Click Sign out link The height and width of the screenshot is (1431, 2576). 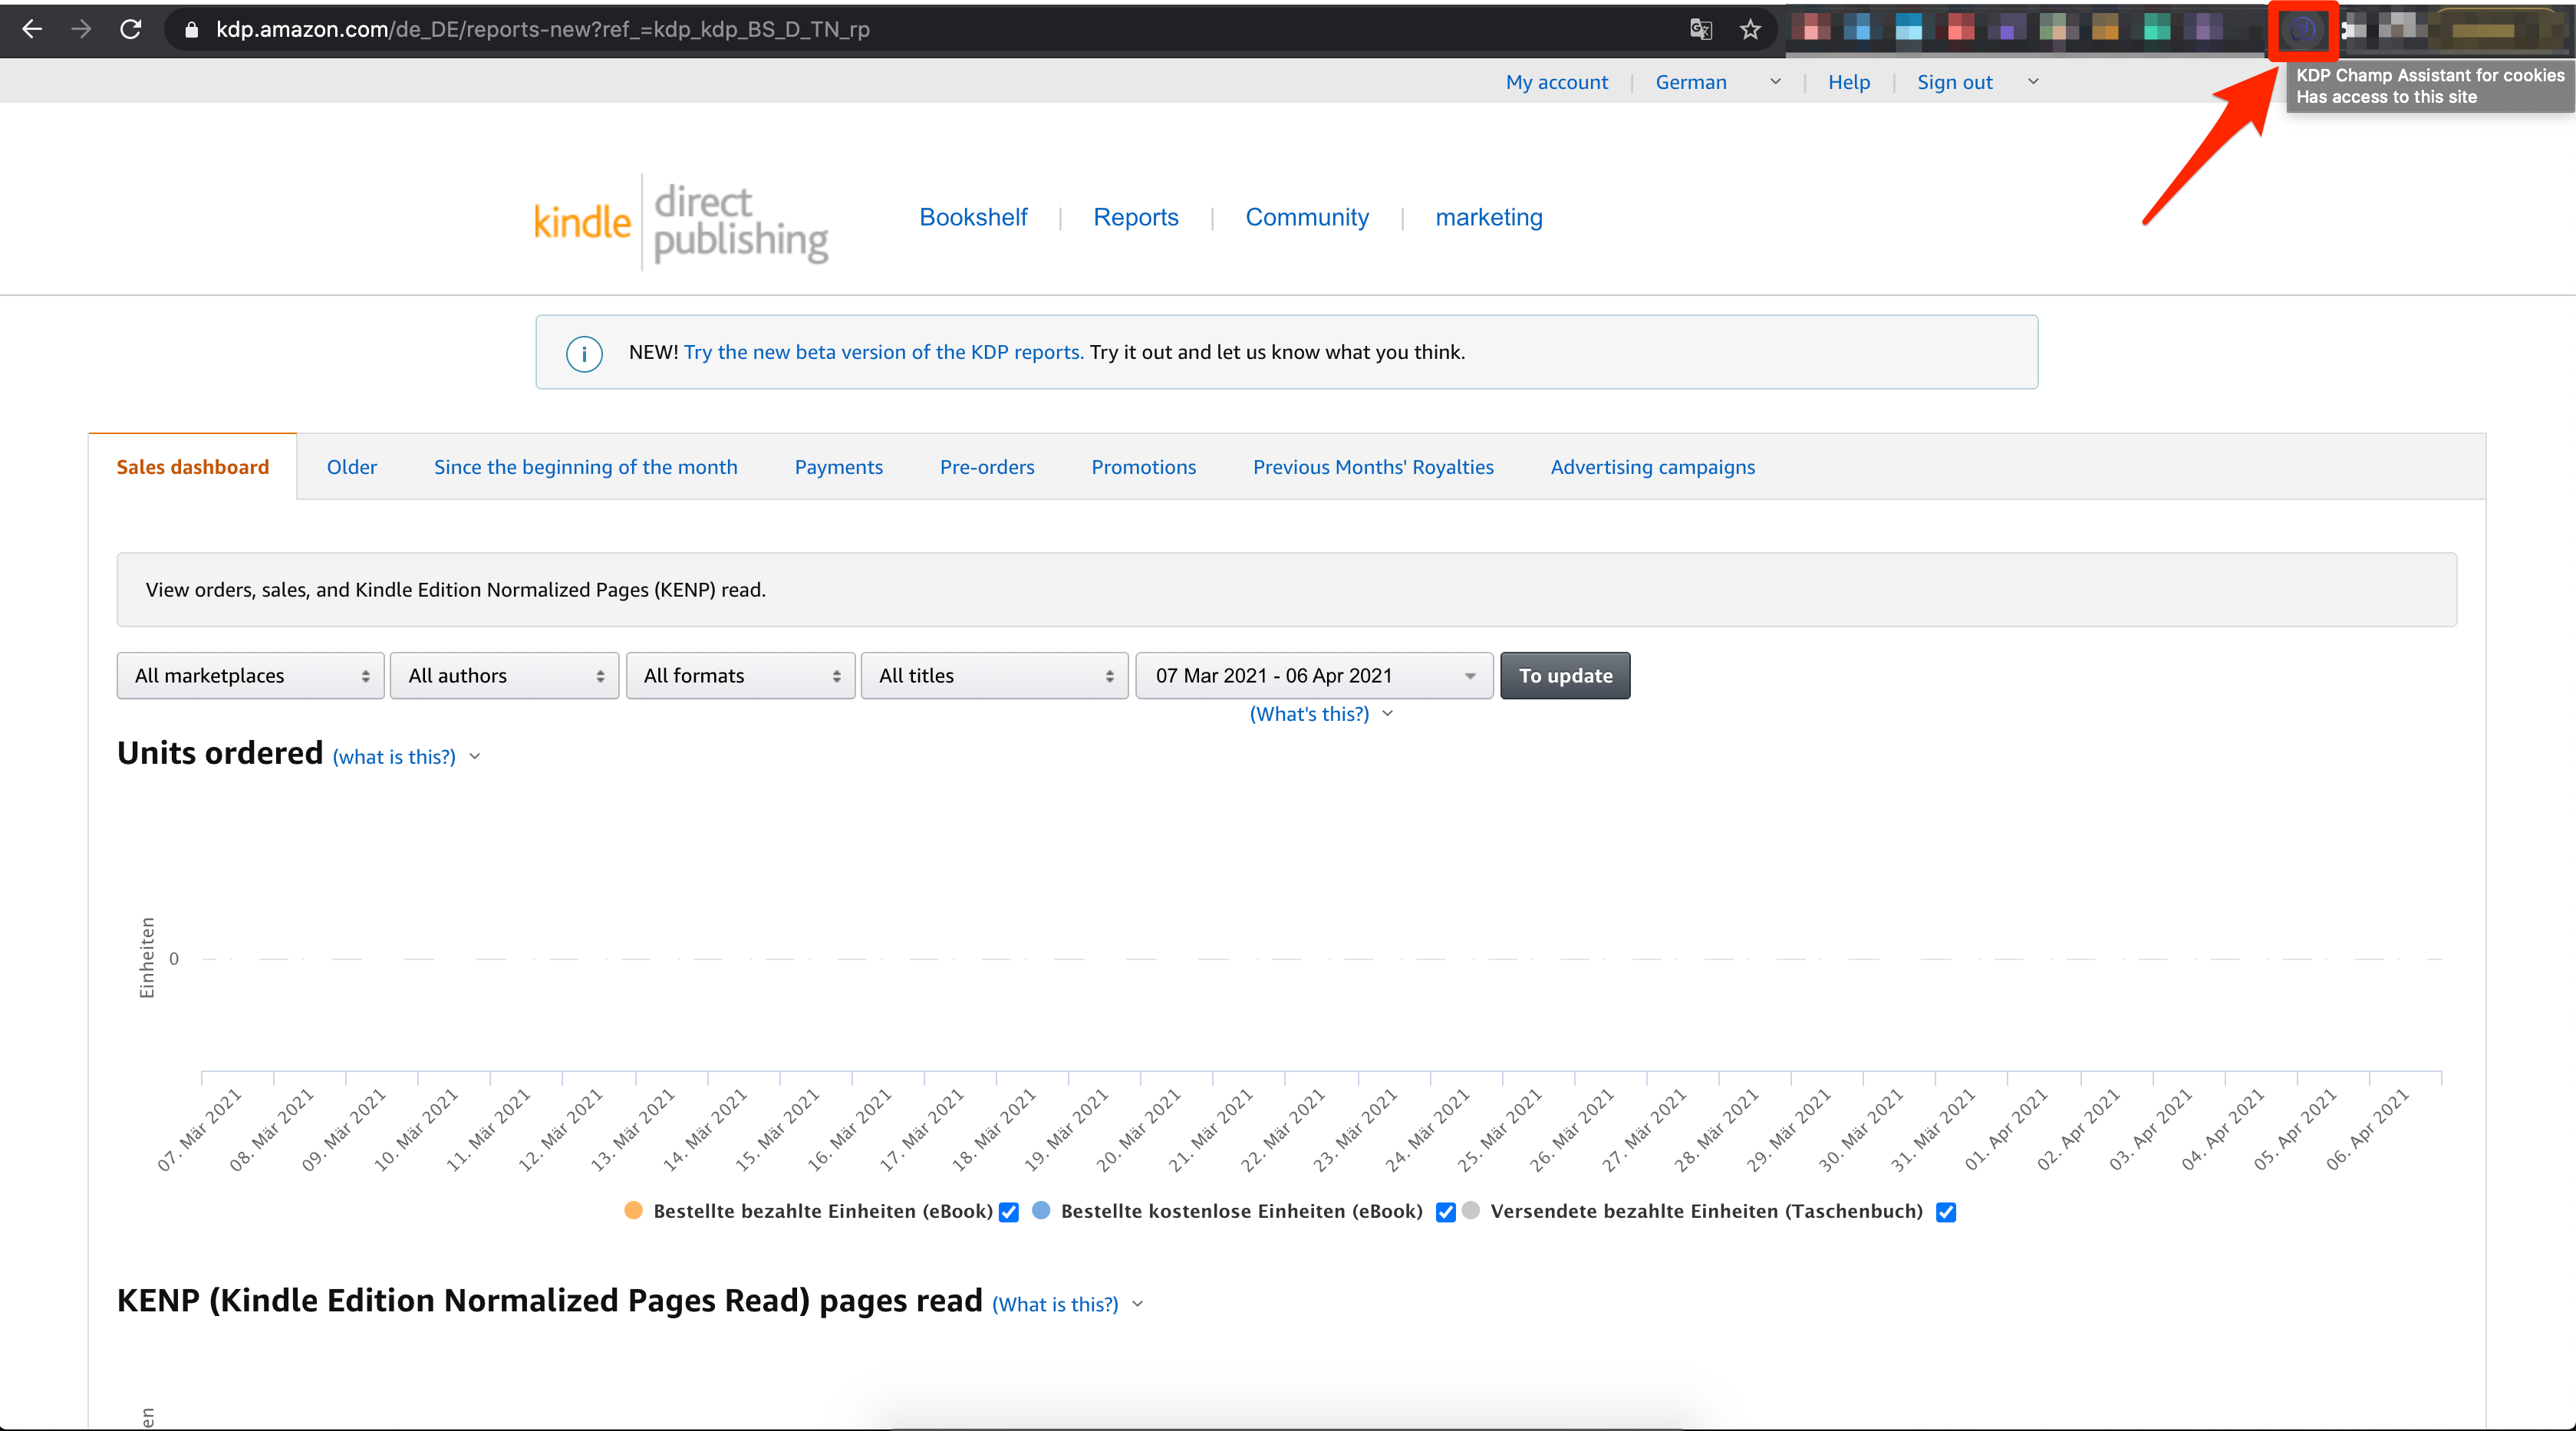[1954, 82]
